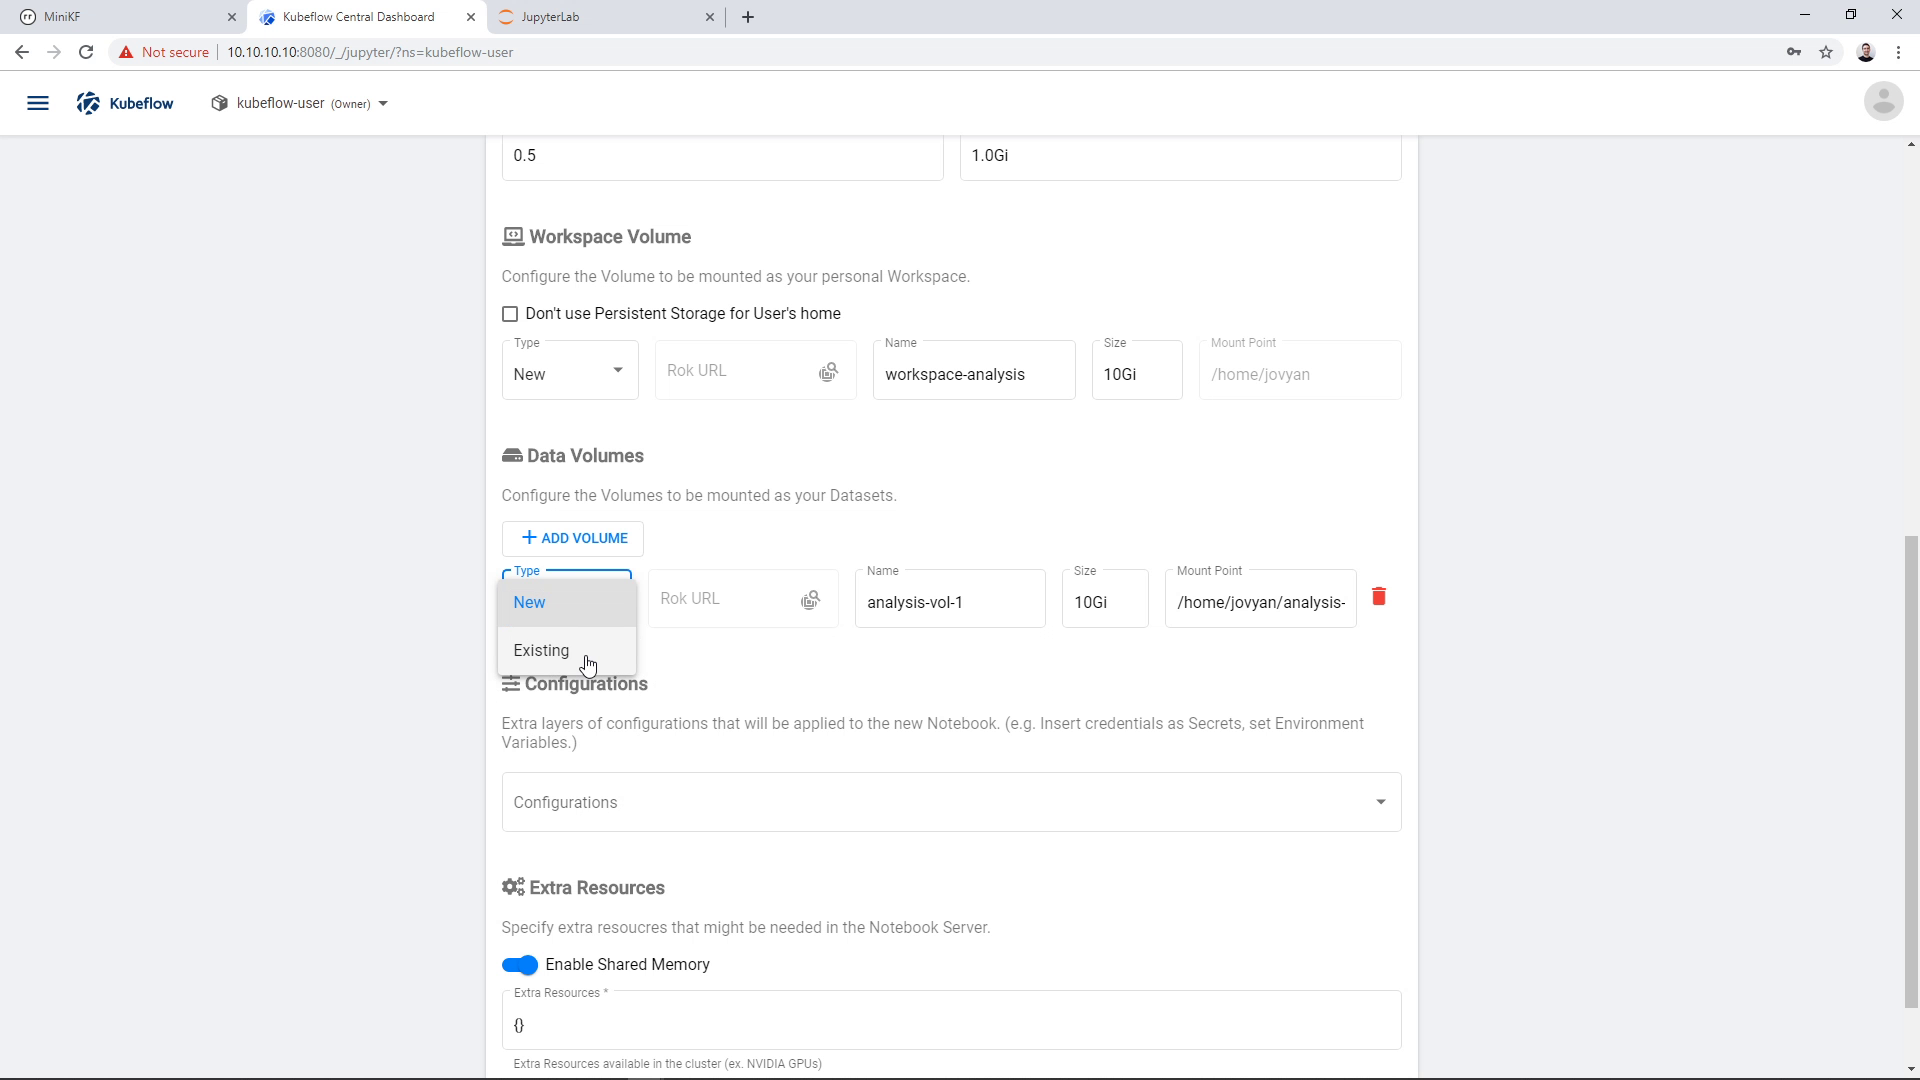Close the MiniKF tab

(232, 17)
